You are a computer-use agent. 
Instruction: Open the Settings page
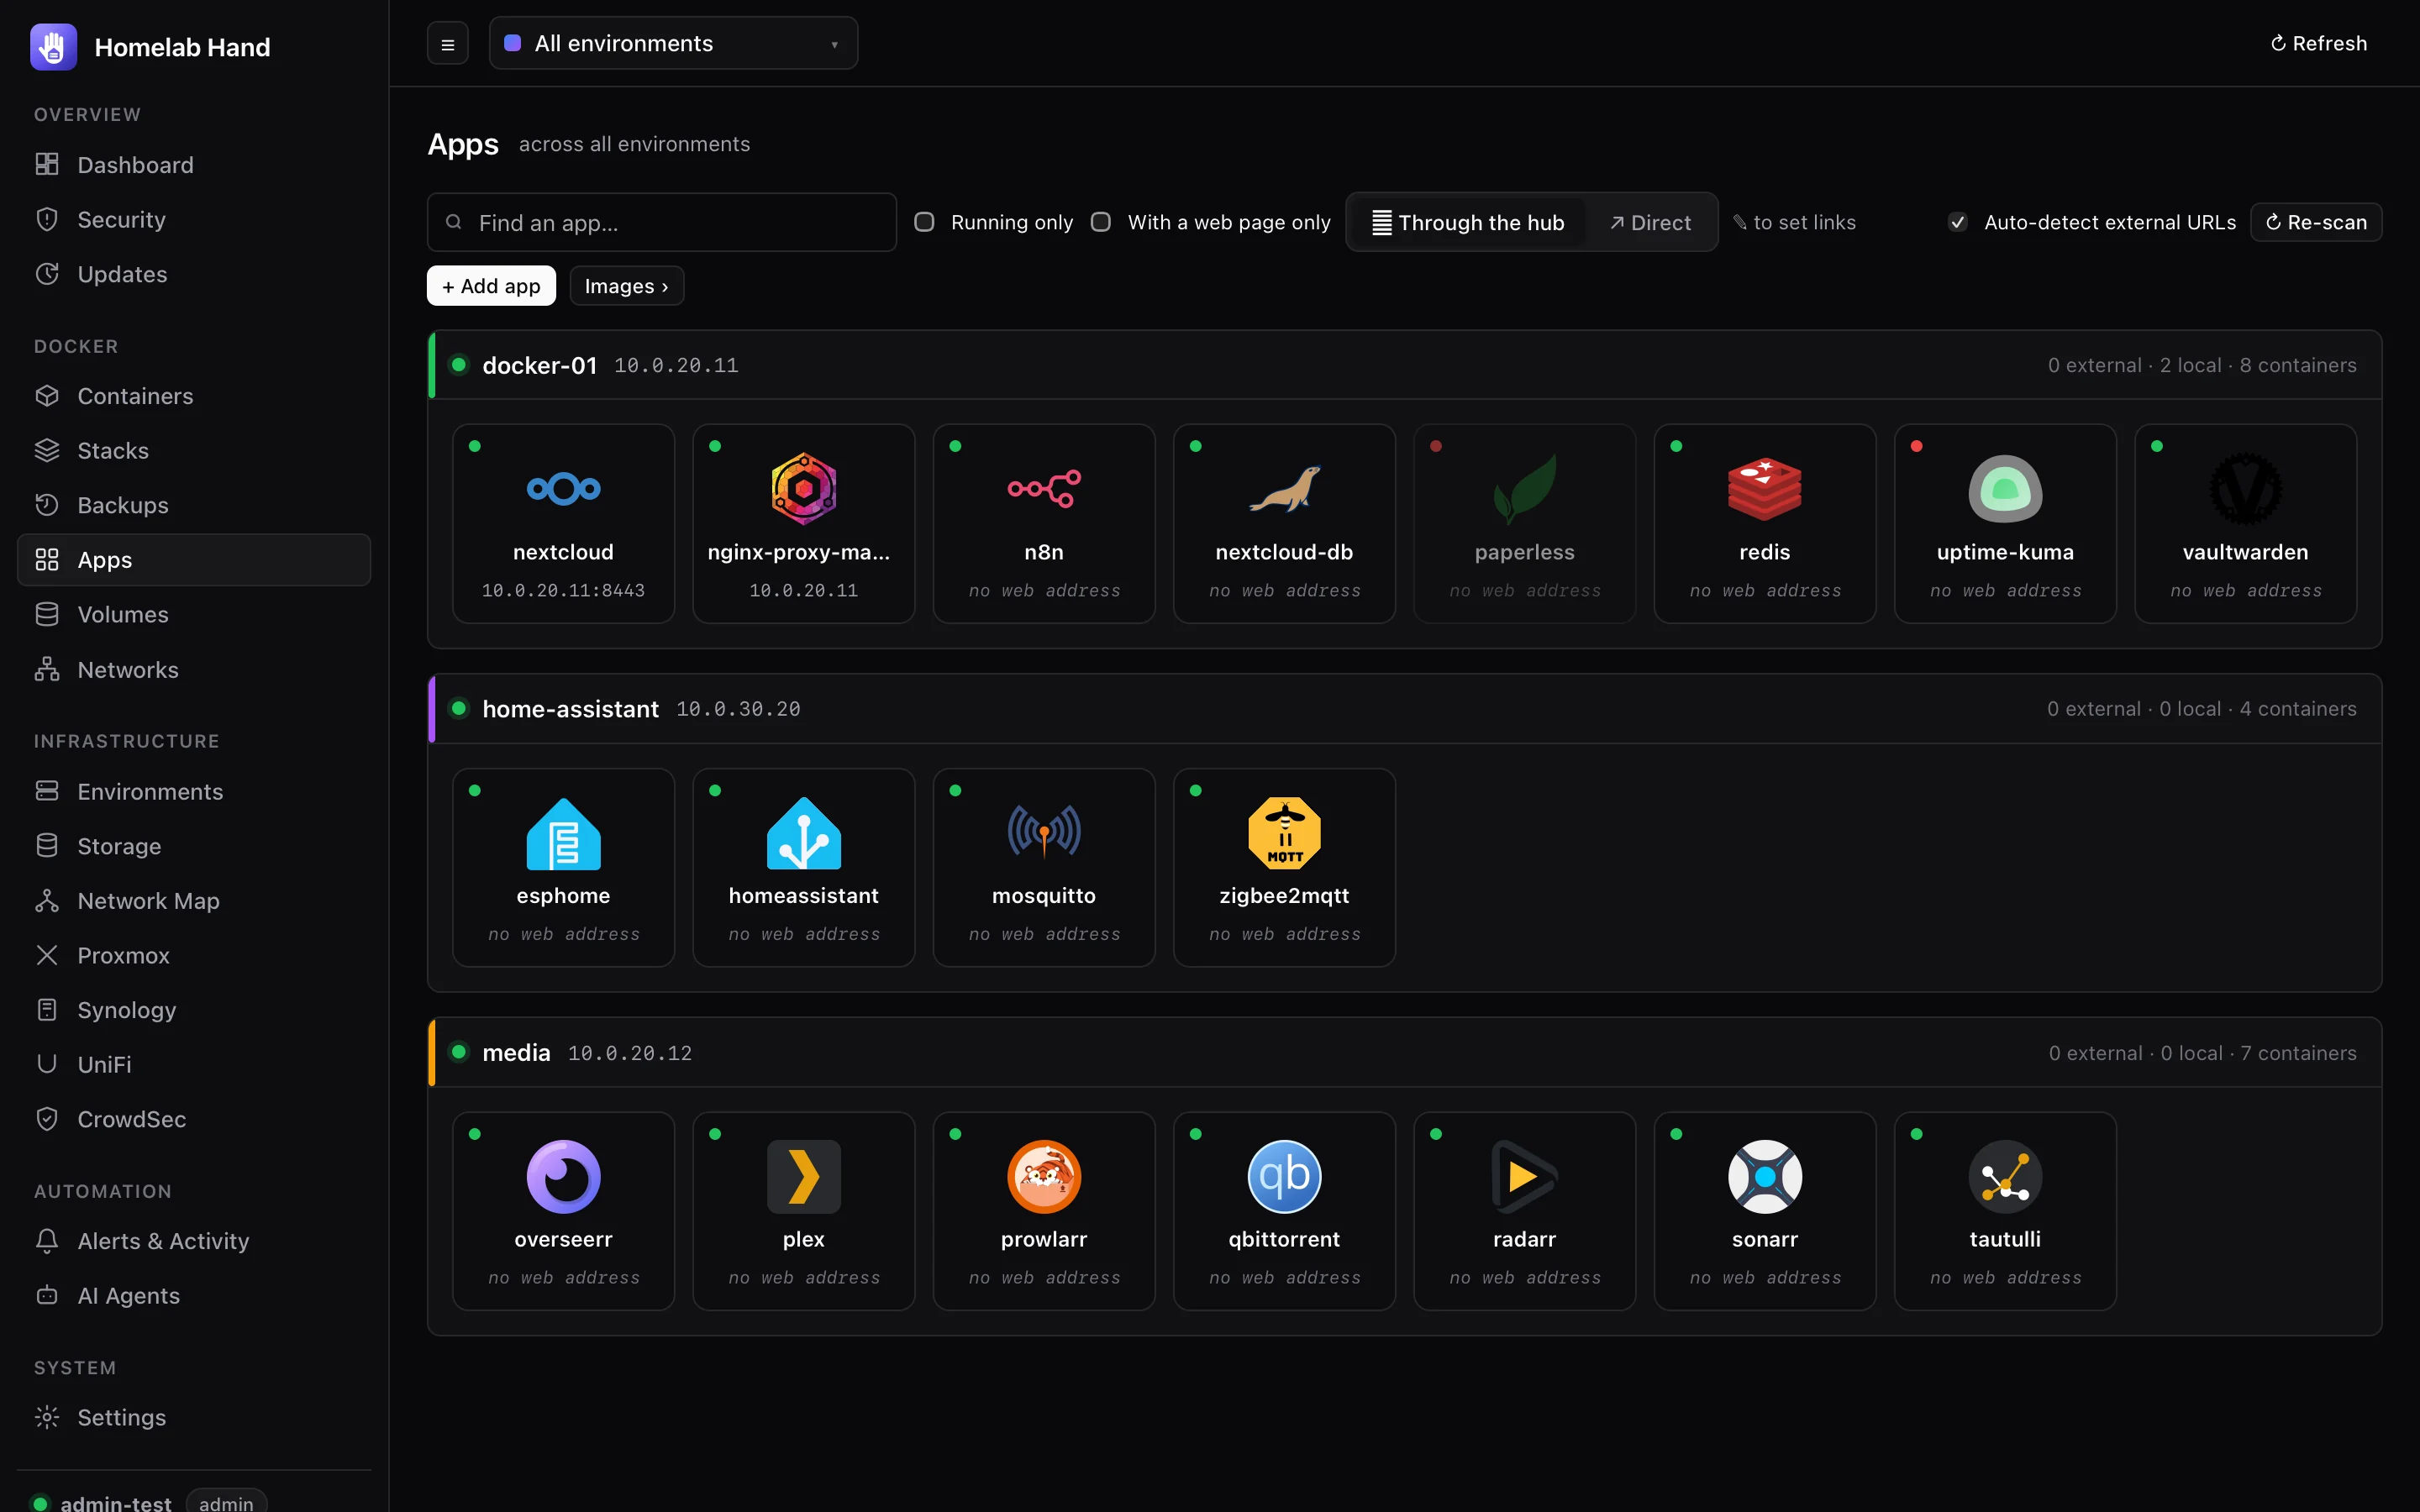[x=194, y=1417]
